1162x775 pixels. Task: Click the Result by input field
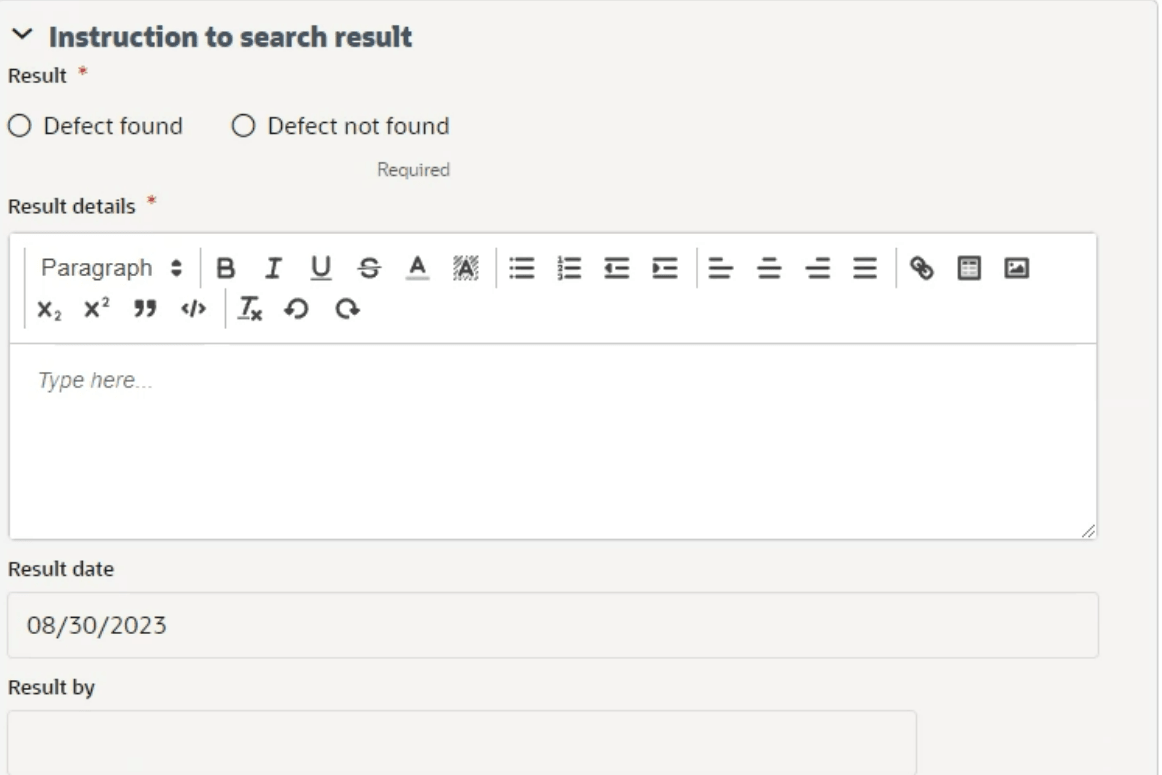[462, 742]
